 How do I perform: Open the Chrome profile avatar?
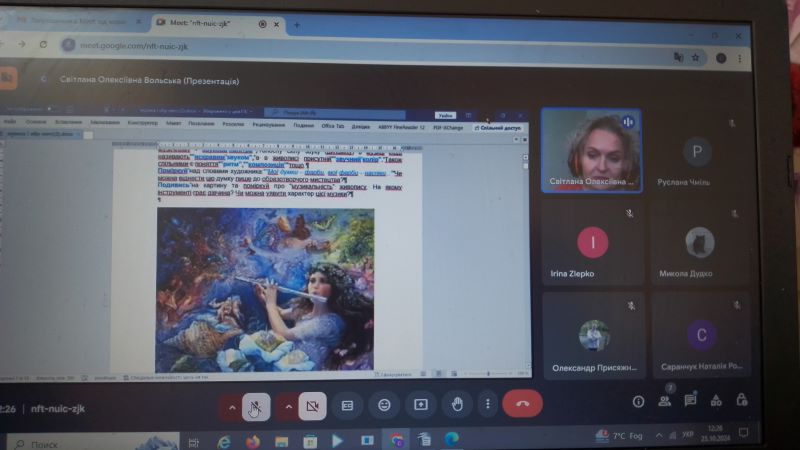pyautogui.click(x=721, y=58)
